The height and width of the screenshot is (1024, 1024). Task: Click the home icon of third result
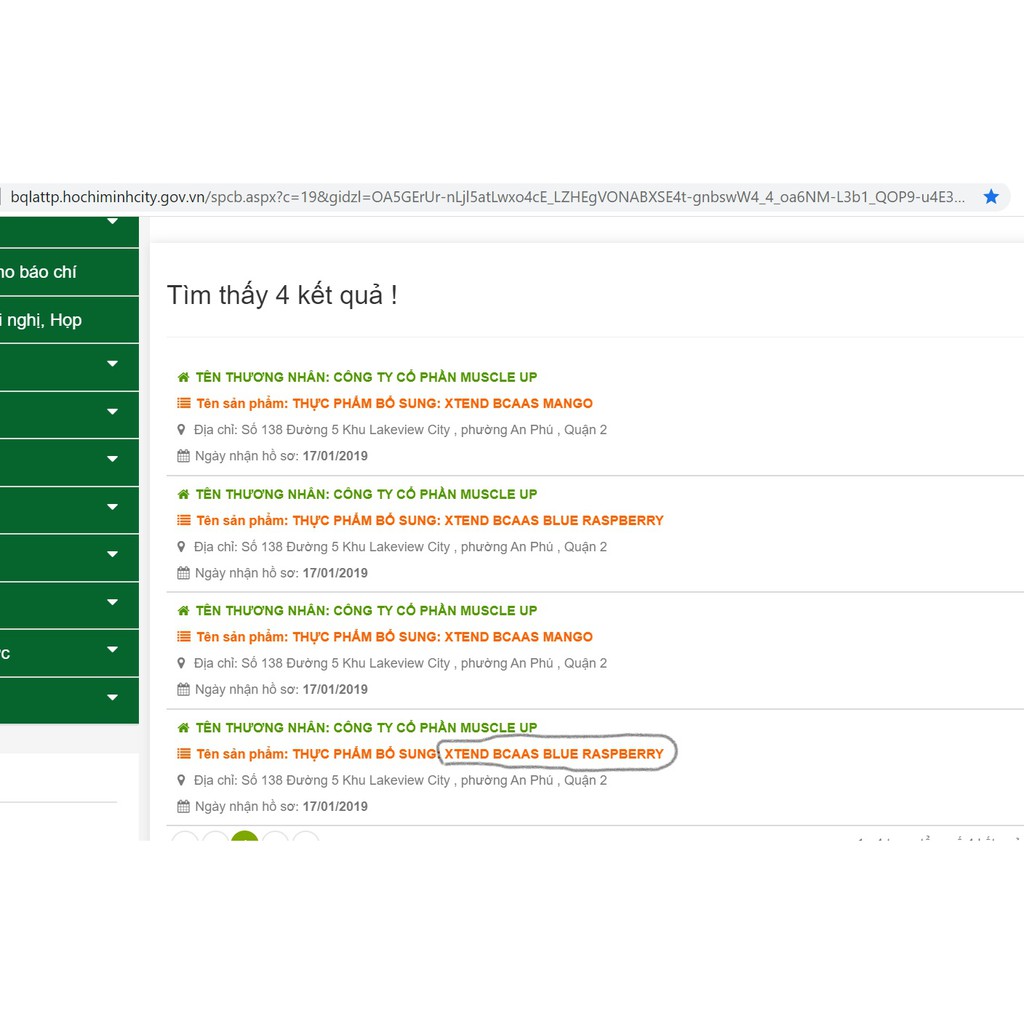183,610
